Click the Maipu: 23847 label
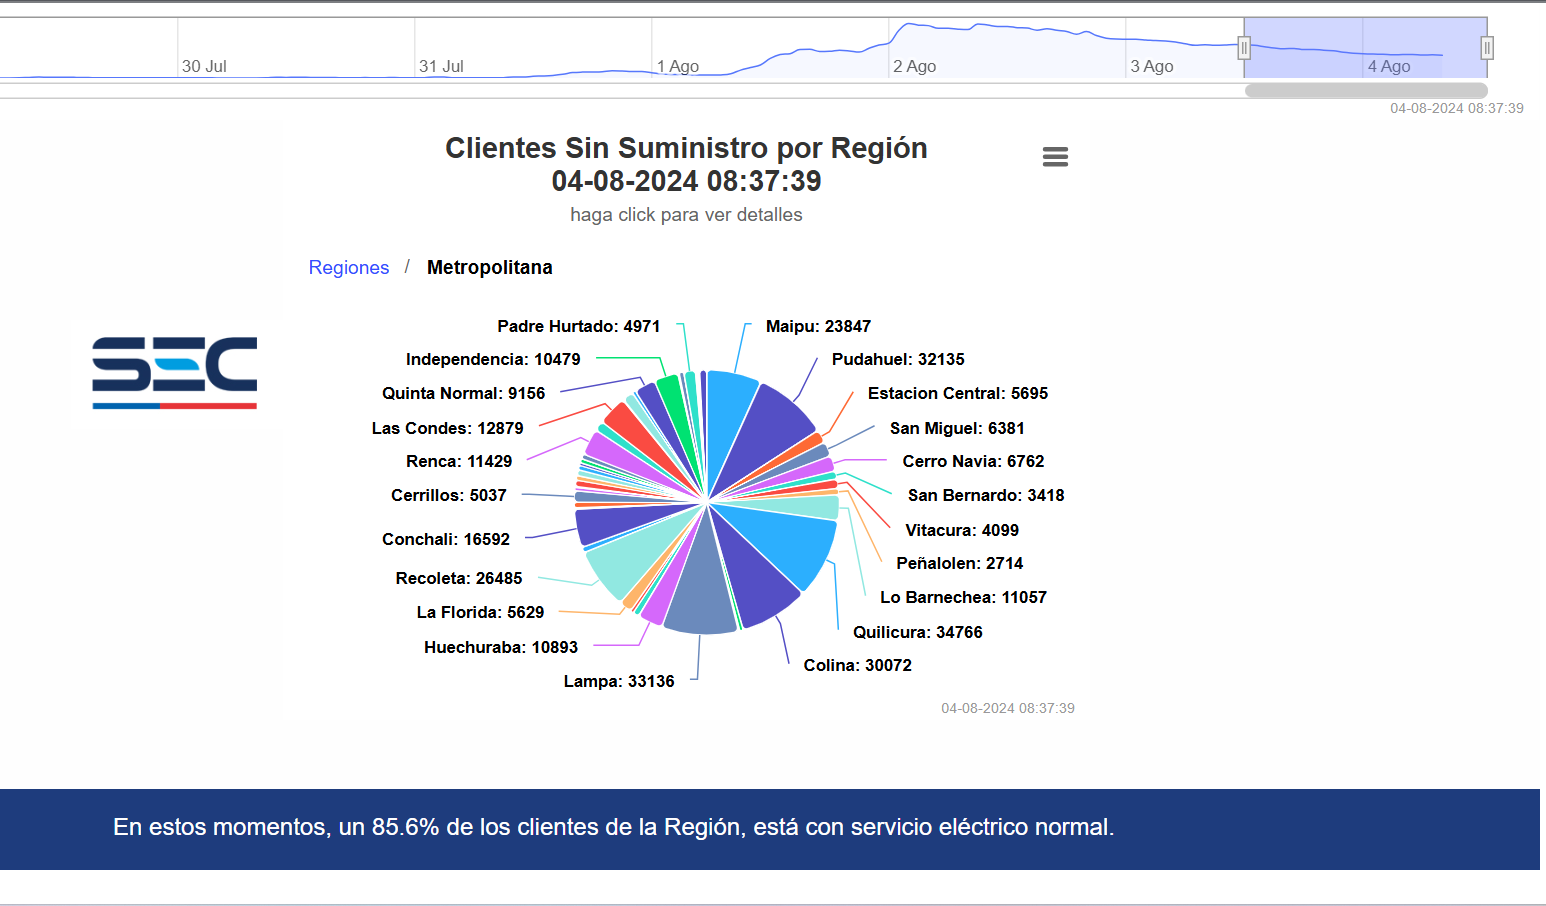The width and height of the screenshot is (1546, 906). pyautogui.click(x=817, y=326)
